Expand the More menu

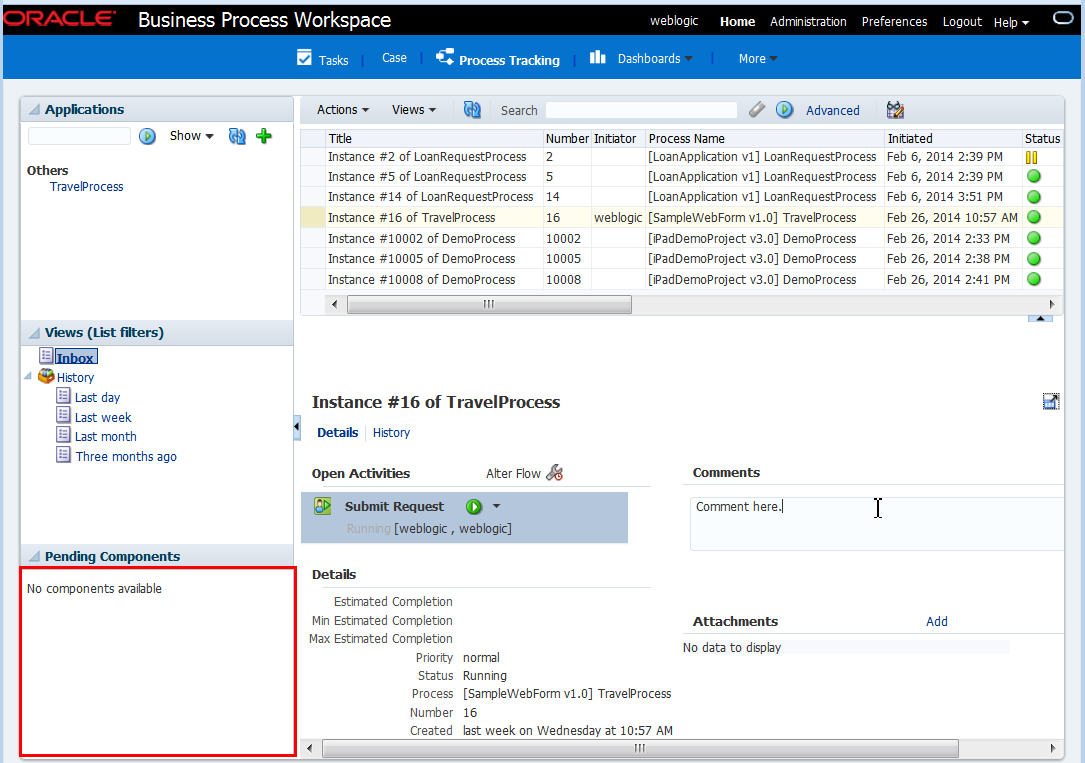(758, 59)
